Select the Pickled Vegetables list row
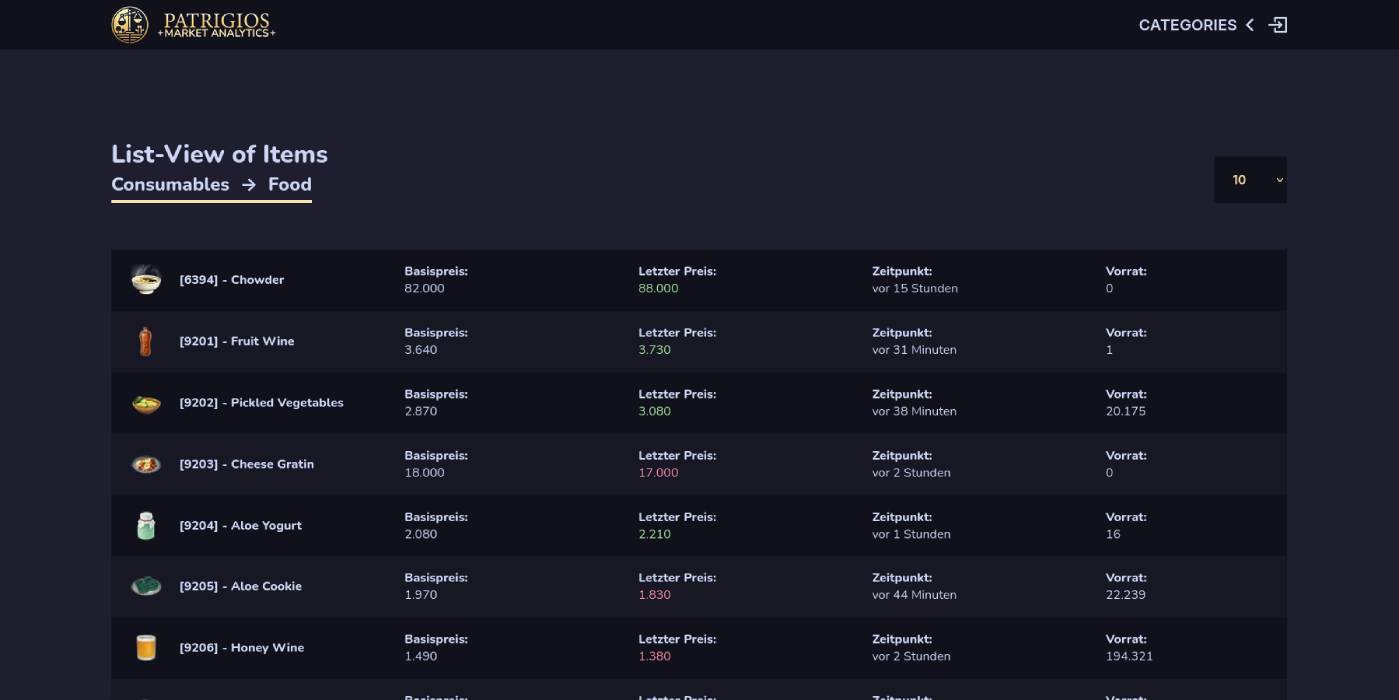The height and width of the screenshot is (700, 1399). (x=700, y=402)
